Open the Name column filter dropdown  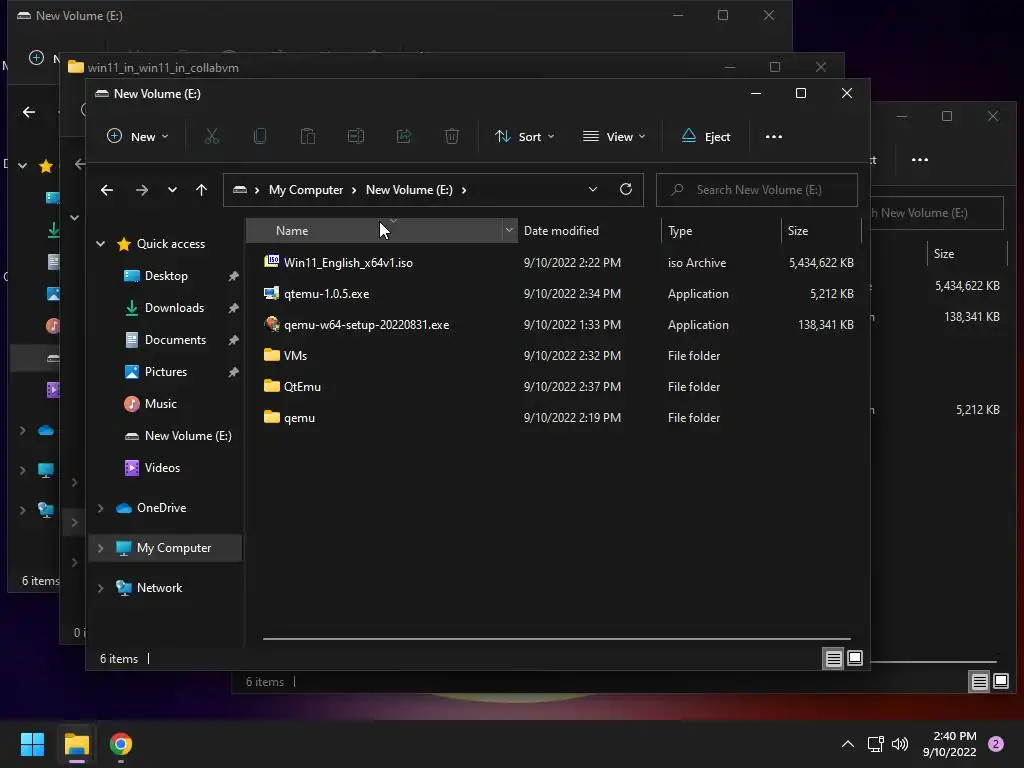pyautogui.click(x=509, y=231)
